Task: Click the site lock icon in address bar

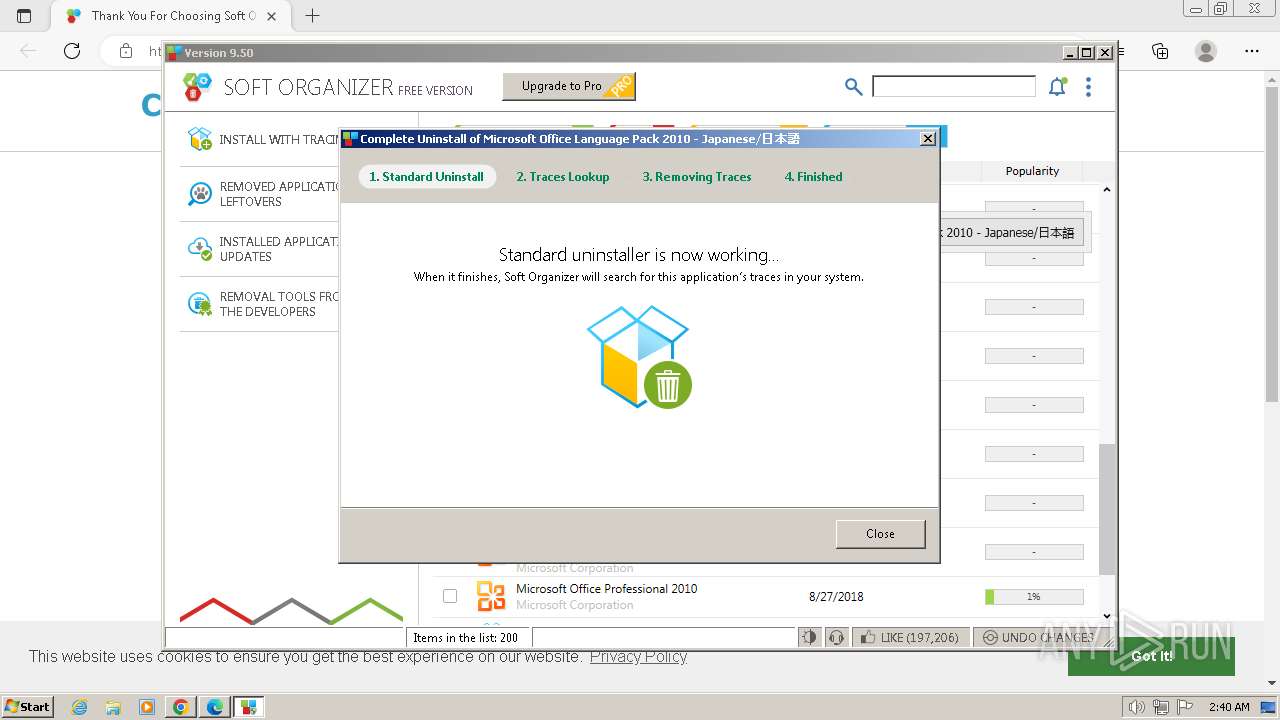Action: [x=126, y=51]
